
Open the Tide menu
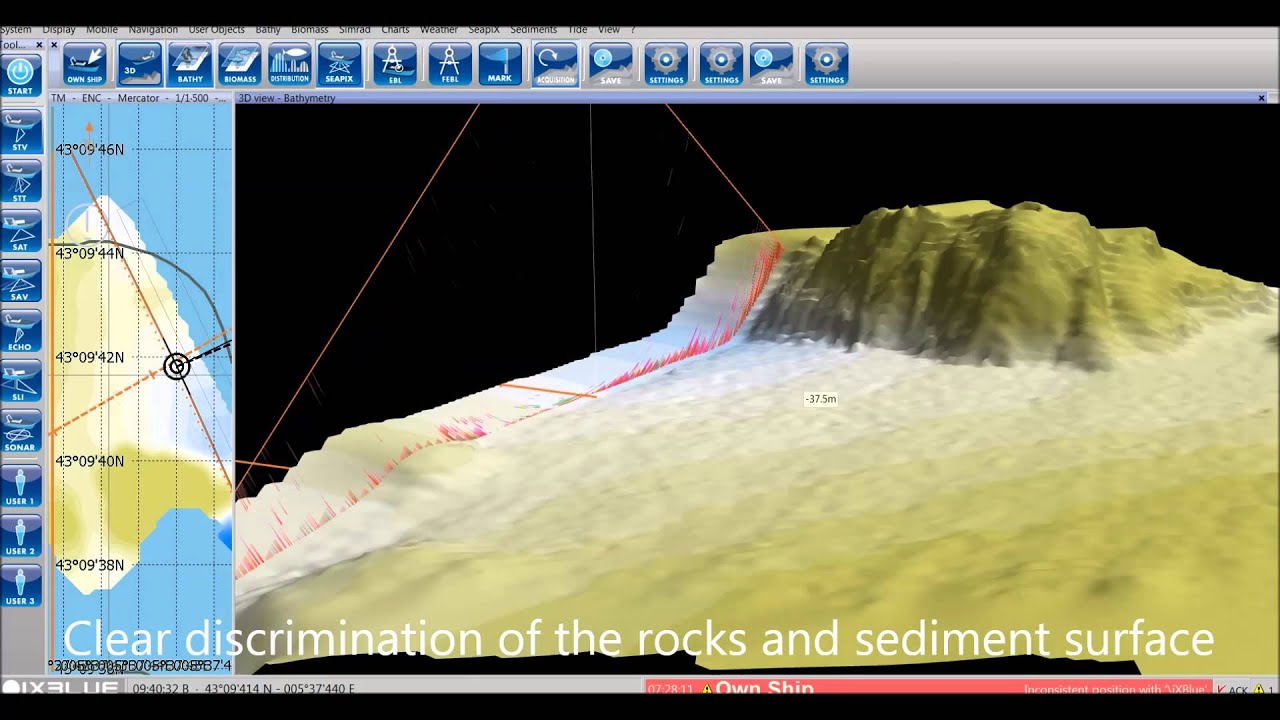click(x=577, y=30)
